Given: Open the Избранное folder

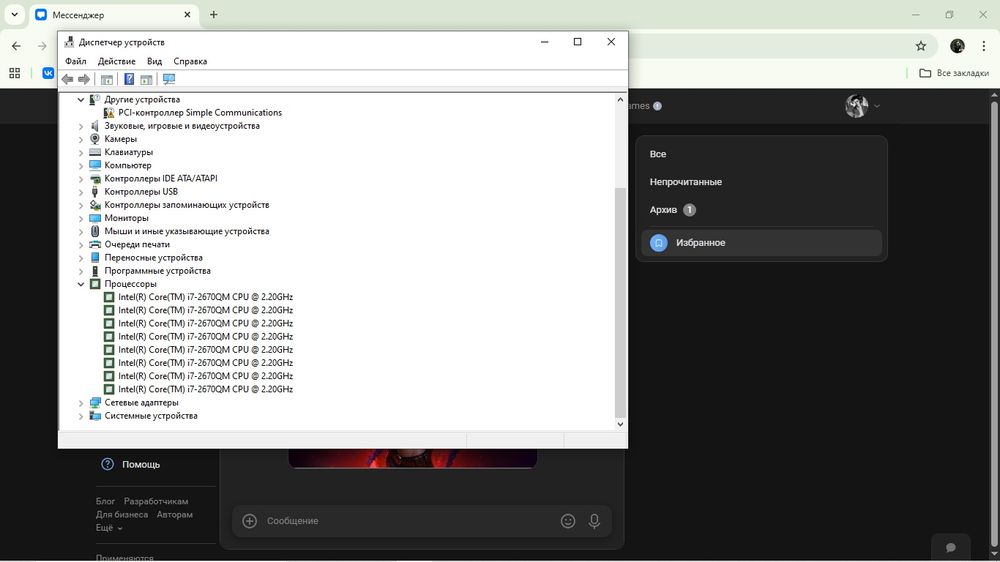Looking at the screenshot, I should 761,242.
